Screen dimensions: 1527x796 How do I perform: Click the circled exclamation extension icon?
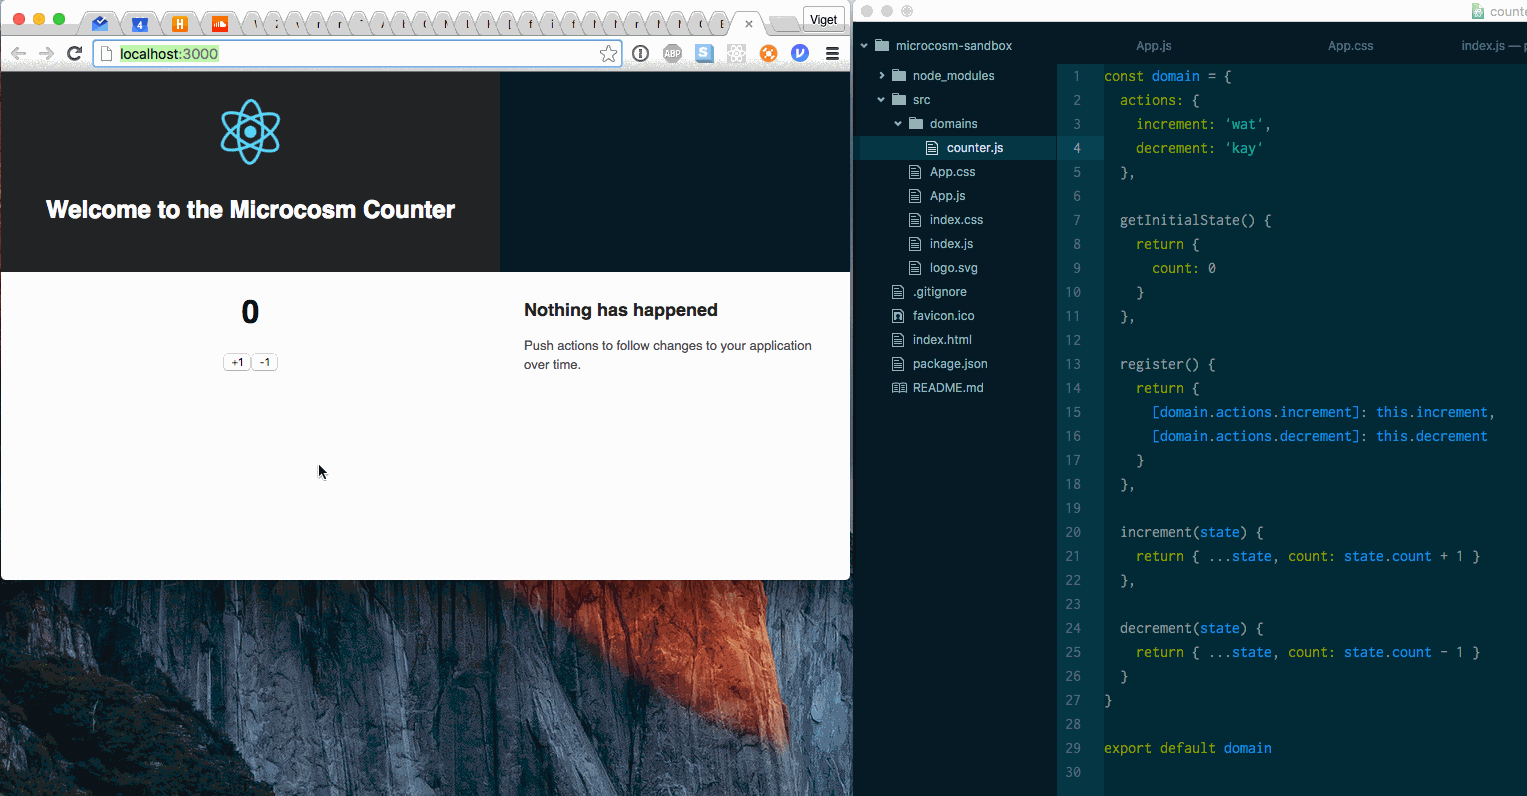640,54
